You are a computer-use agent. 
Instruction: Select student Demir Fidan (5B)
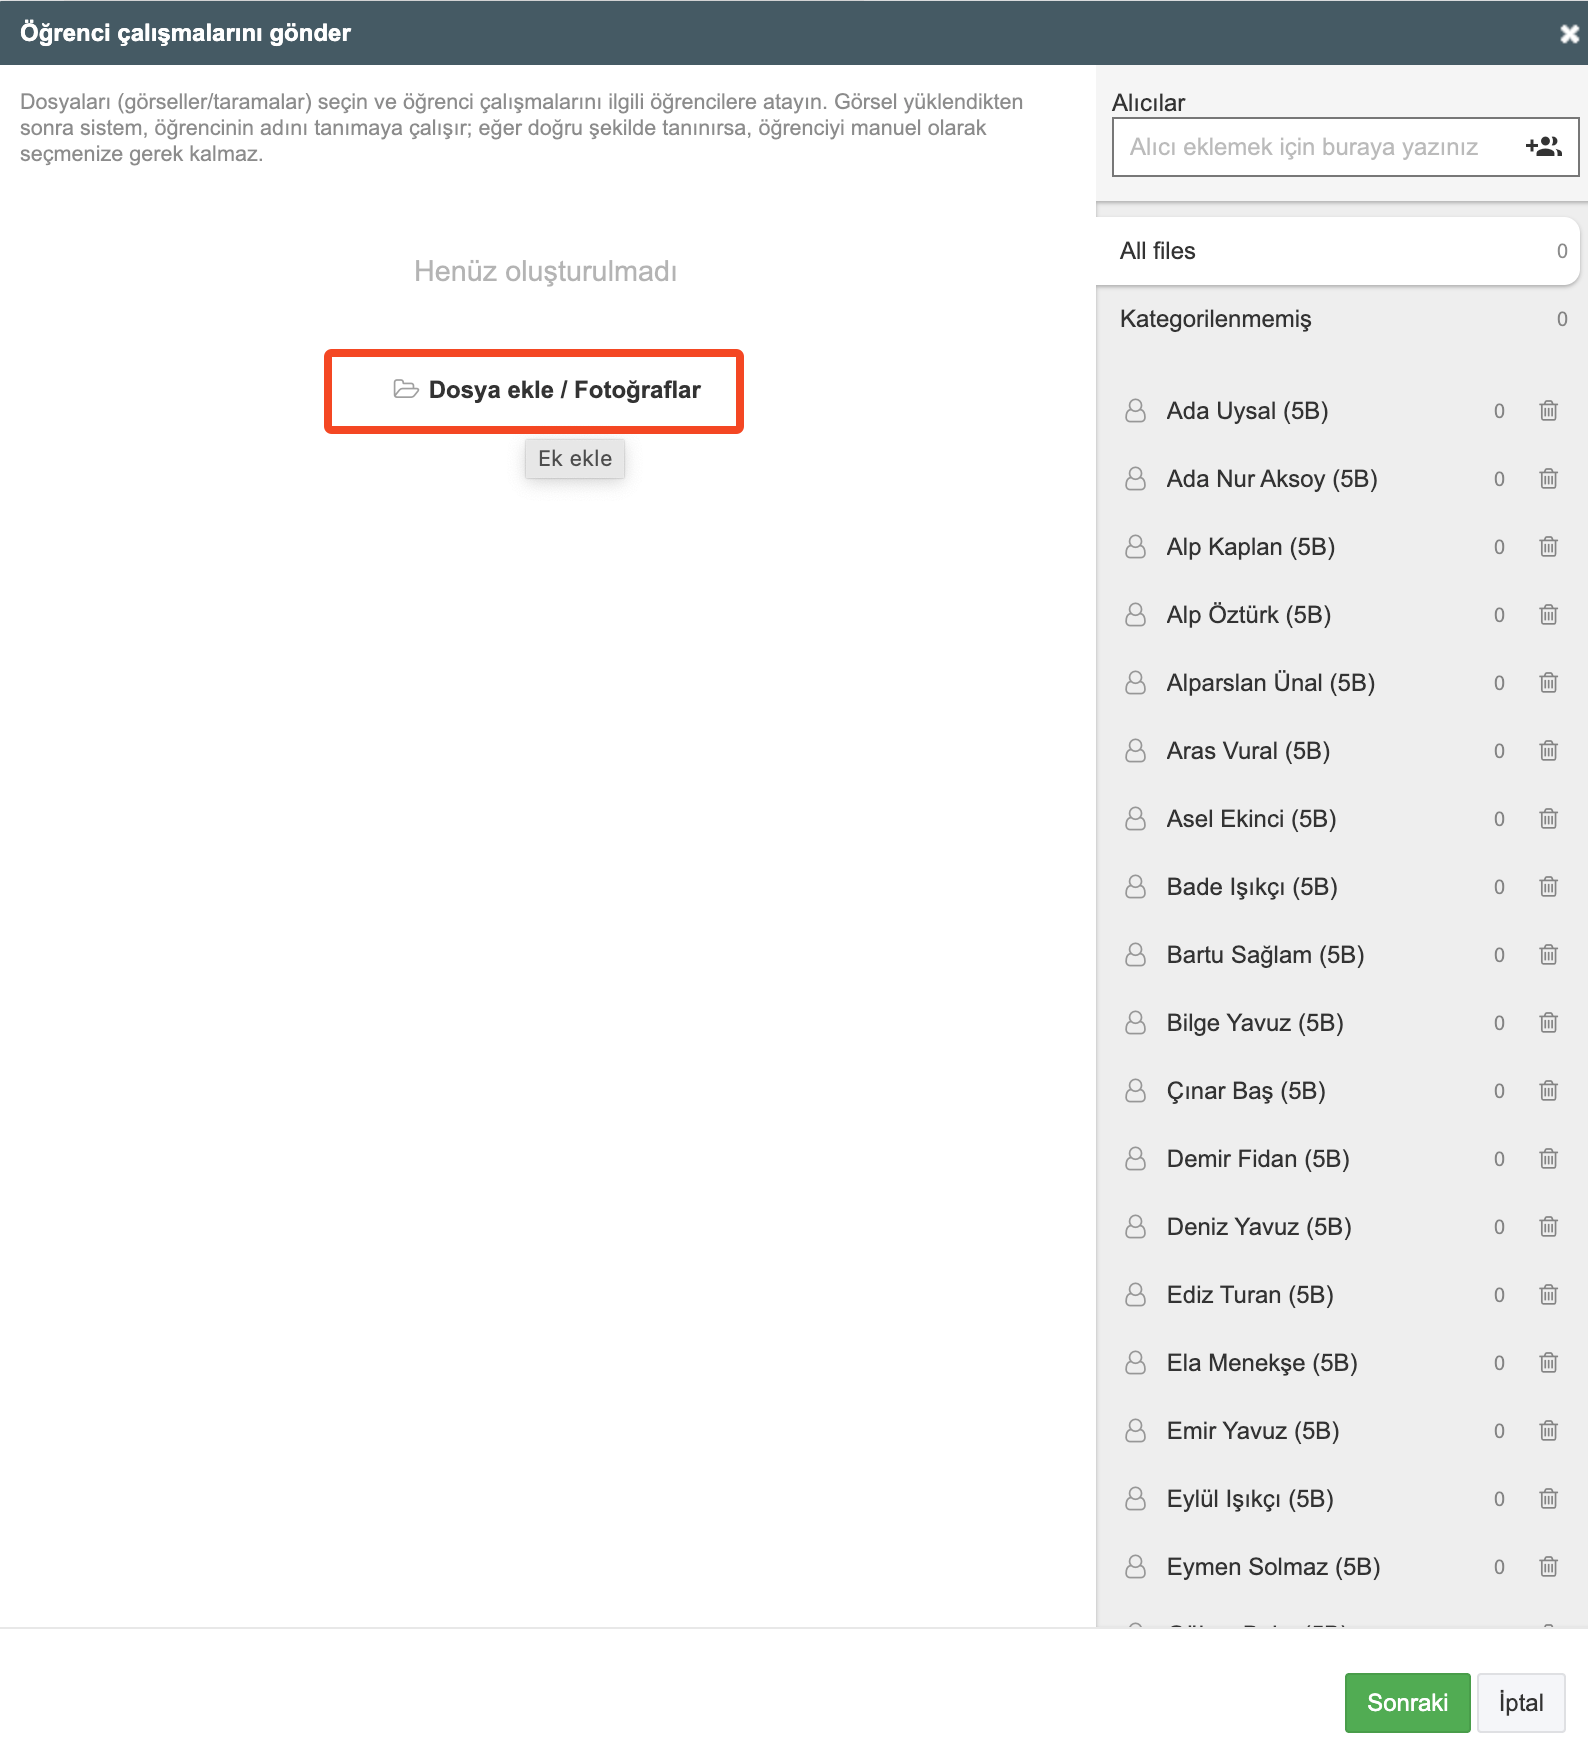tap(1340, 1159)
